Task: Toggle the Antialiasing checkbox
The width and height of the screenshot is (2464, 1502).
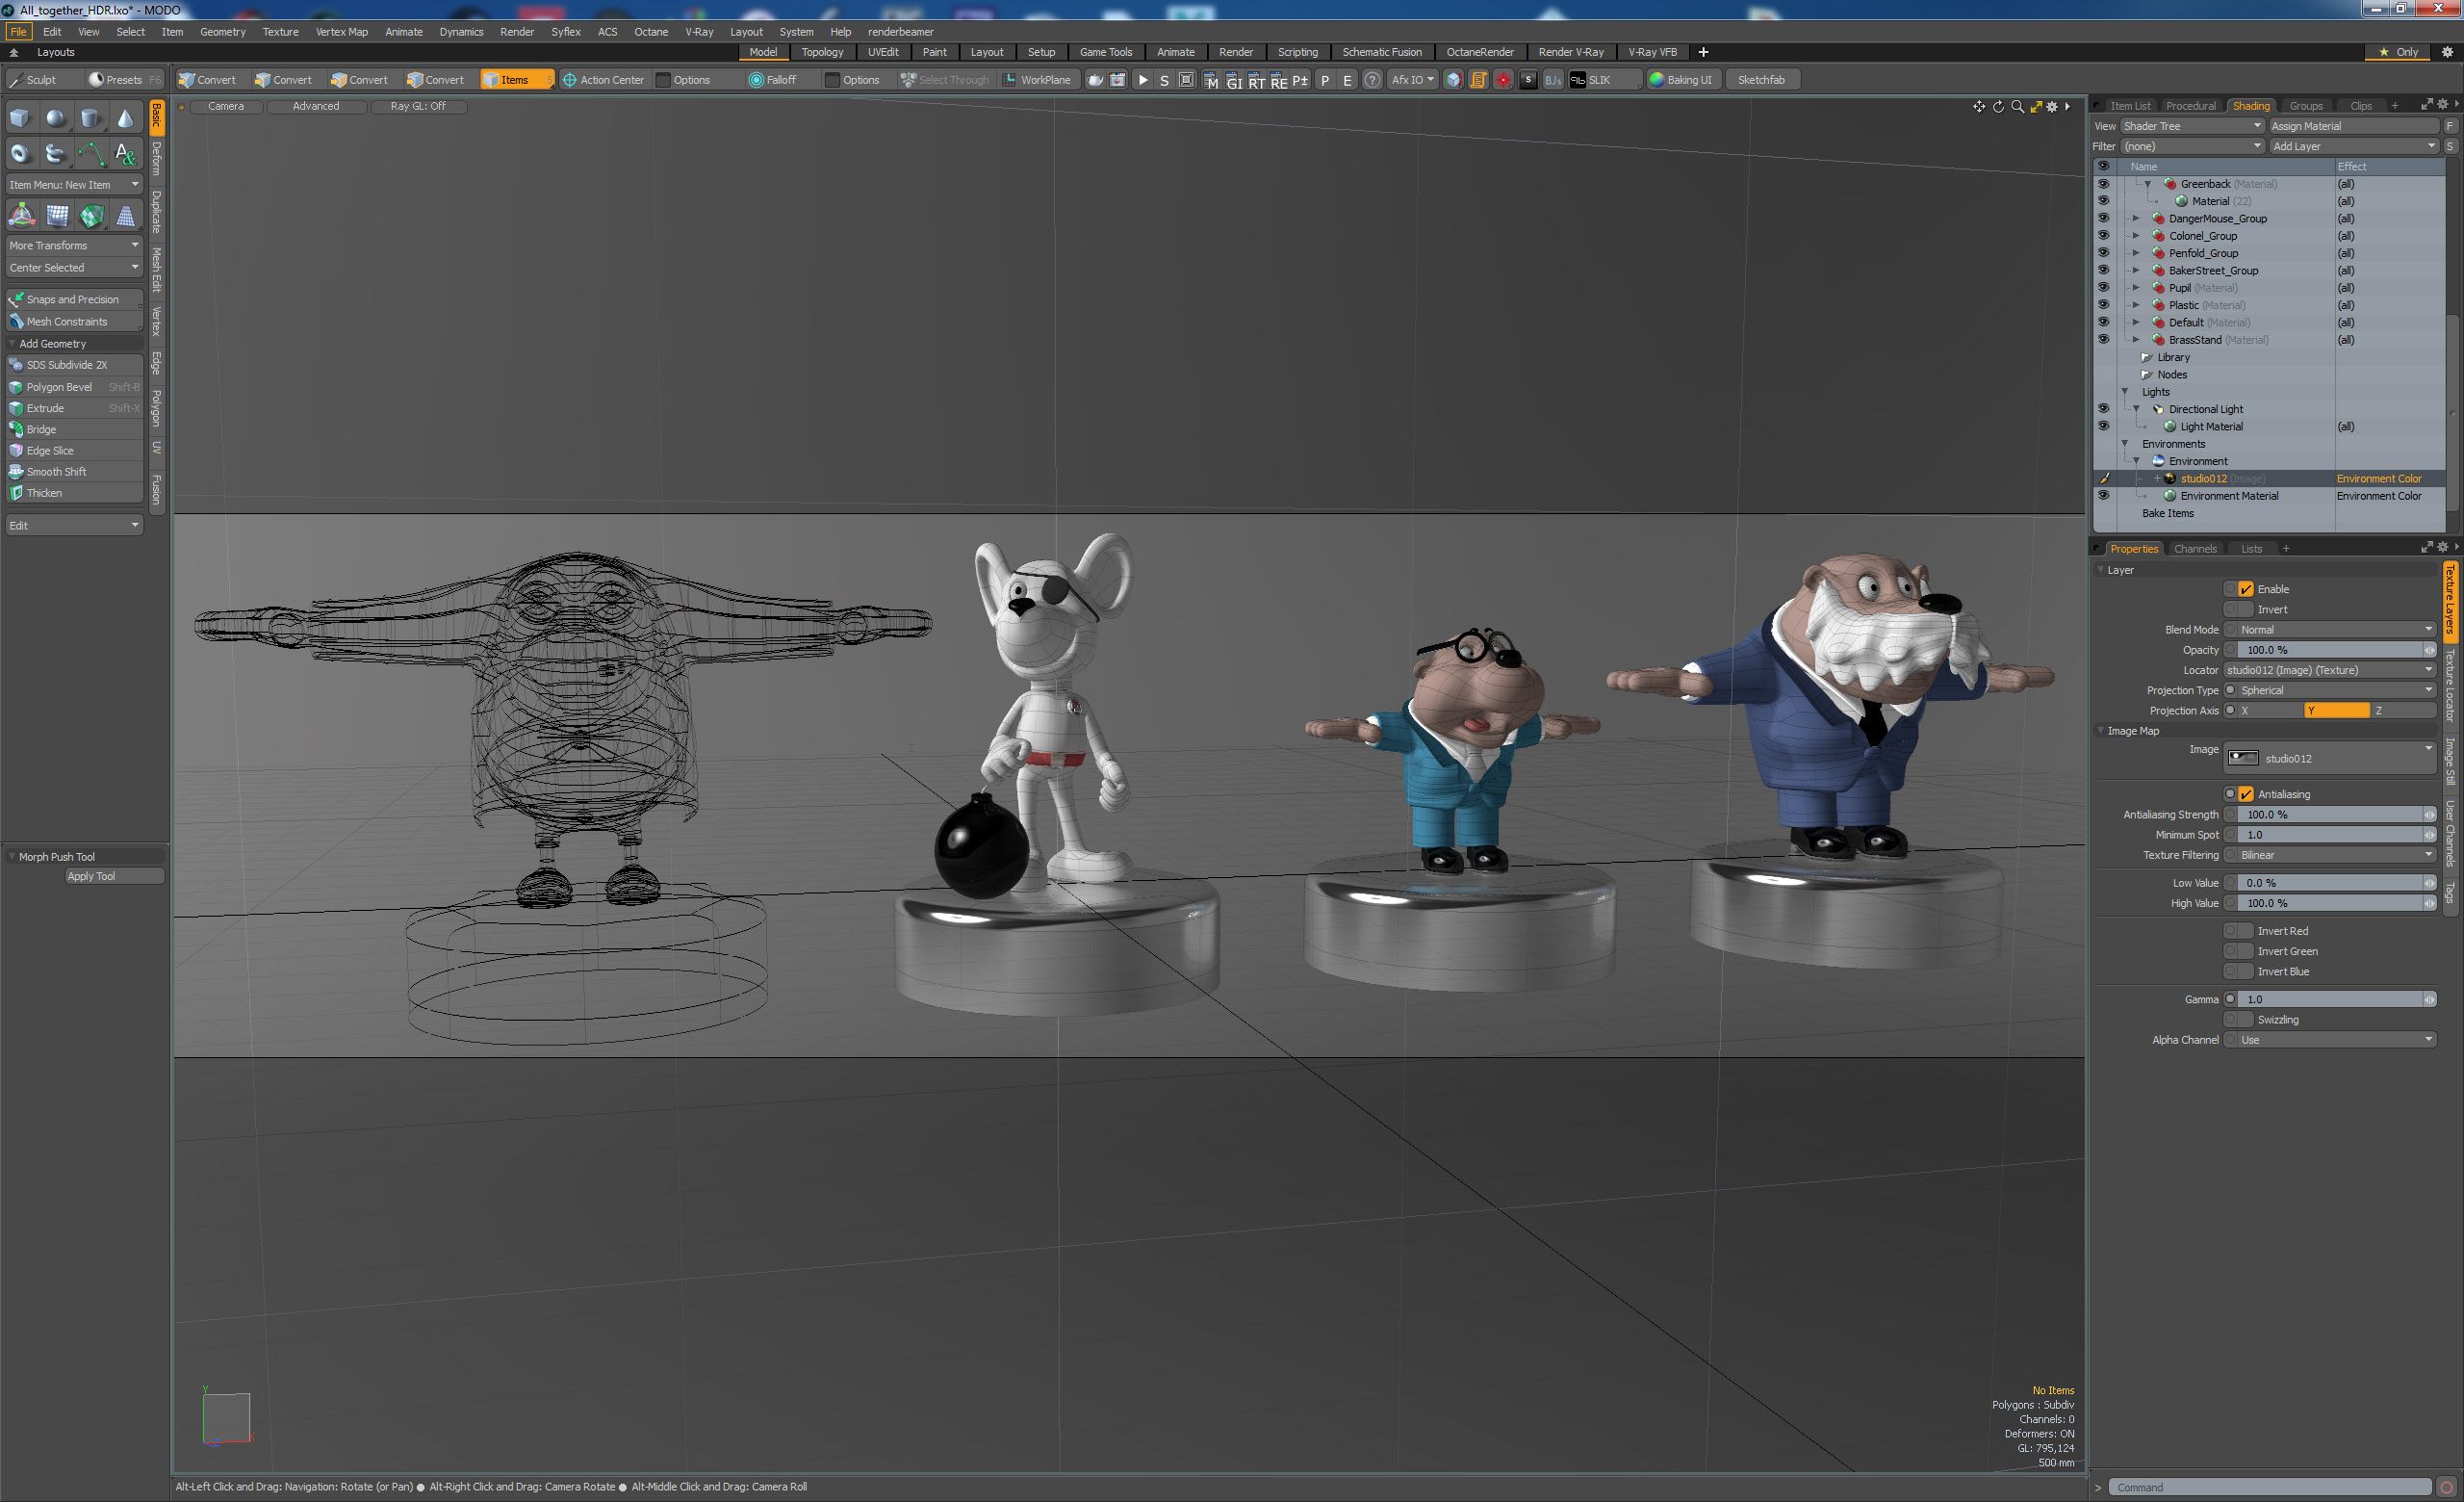Action: coord(2246,794)
